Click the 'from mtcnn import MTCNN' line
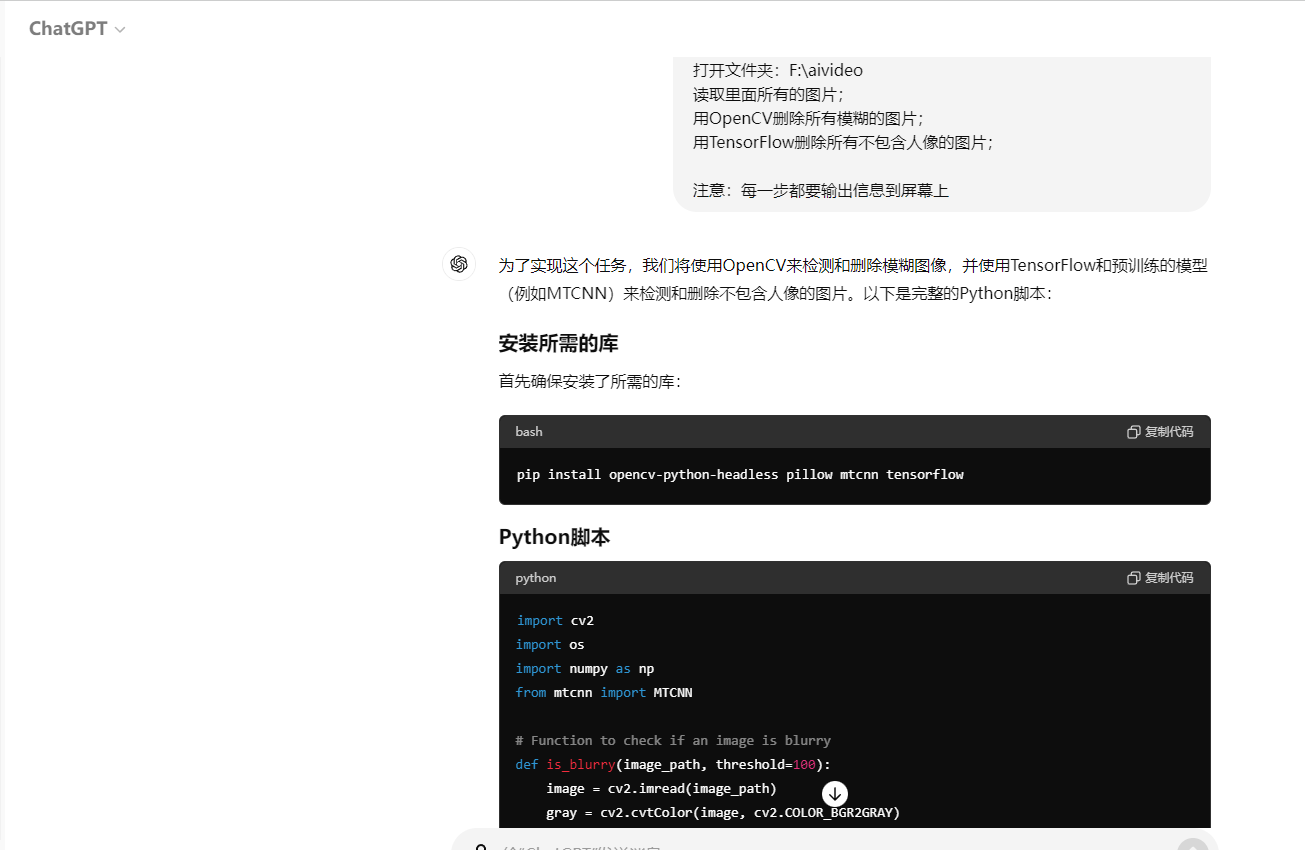 coord(604,693)
